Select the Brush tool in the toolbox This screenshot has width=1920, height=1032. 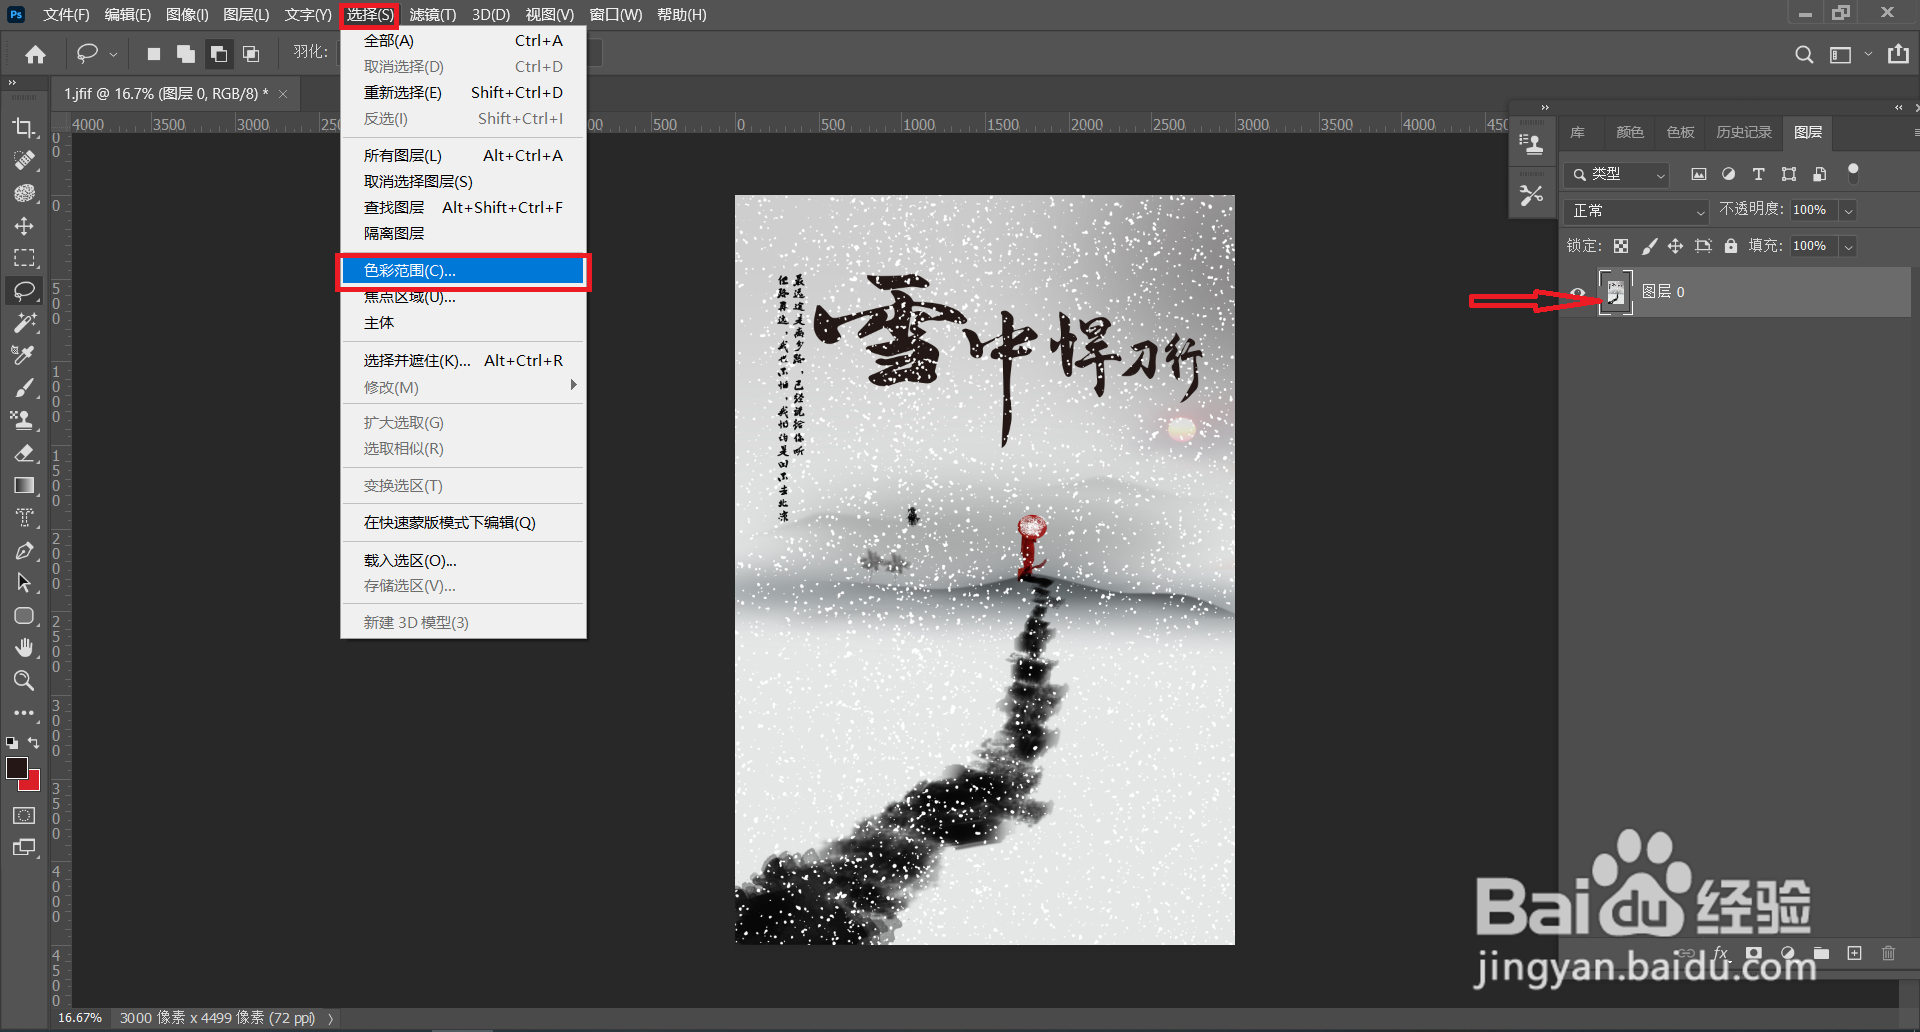[24, 388]
